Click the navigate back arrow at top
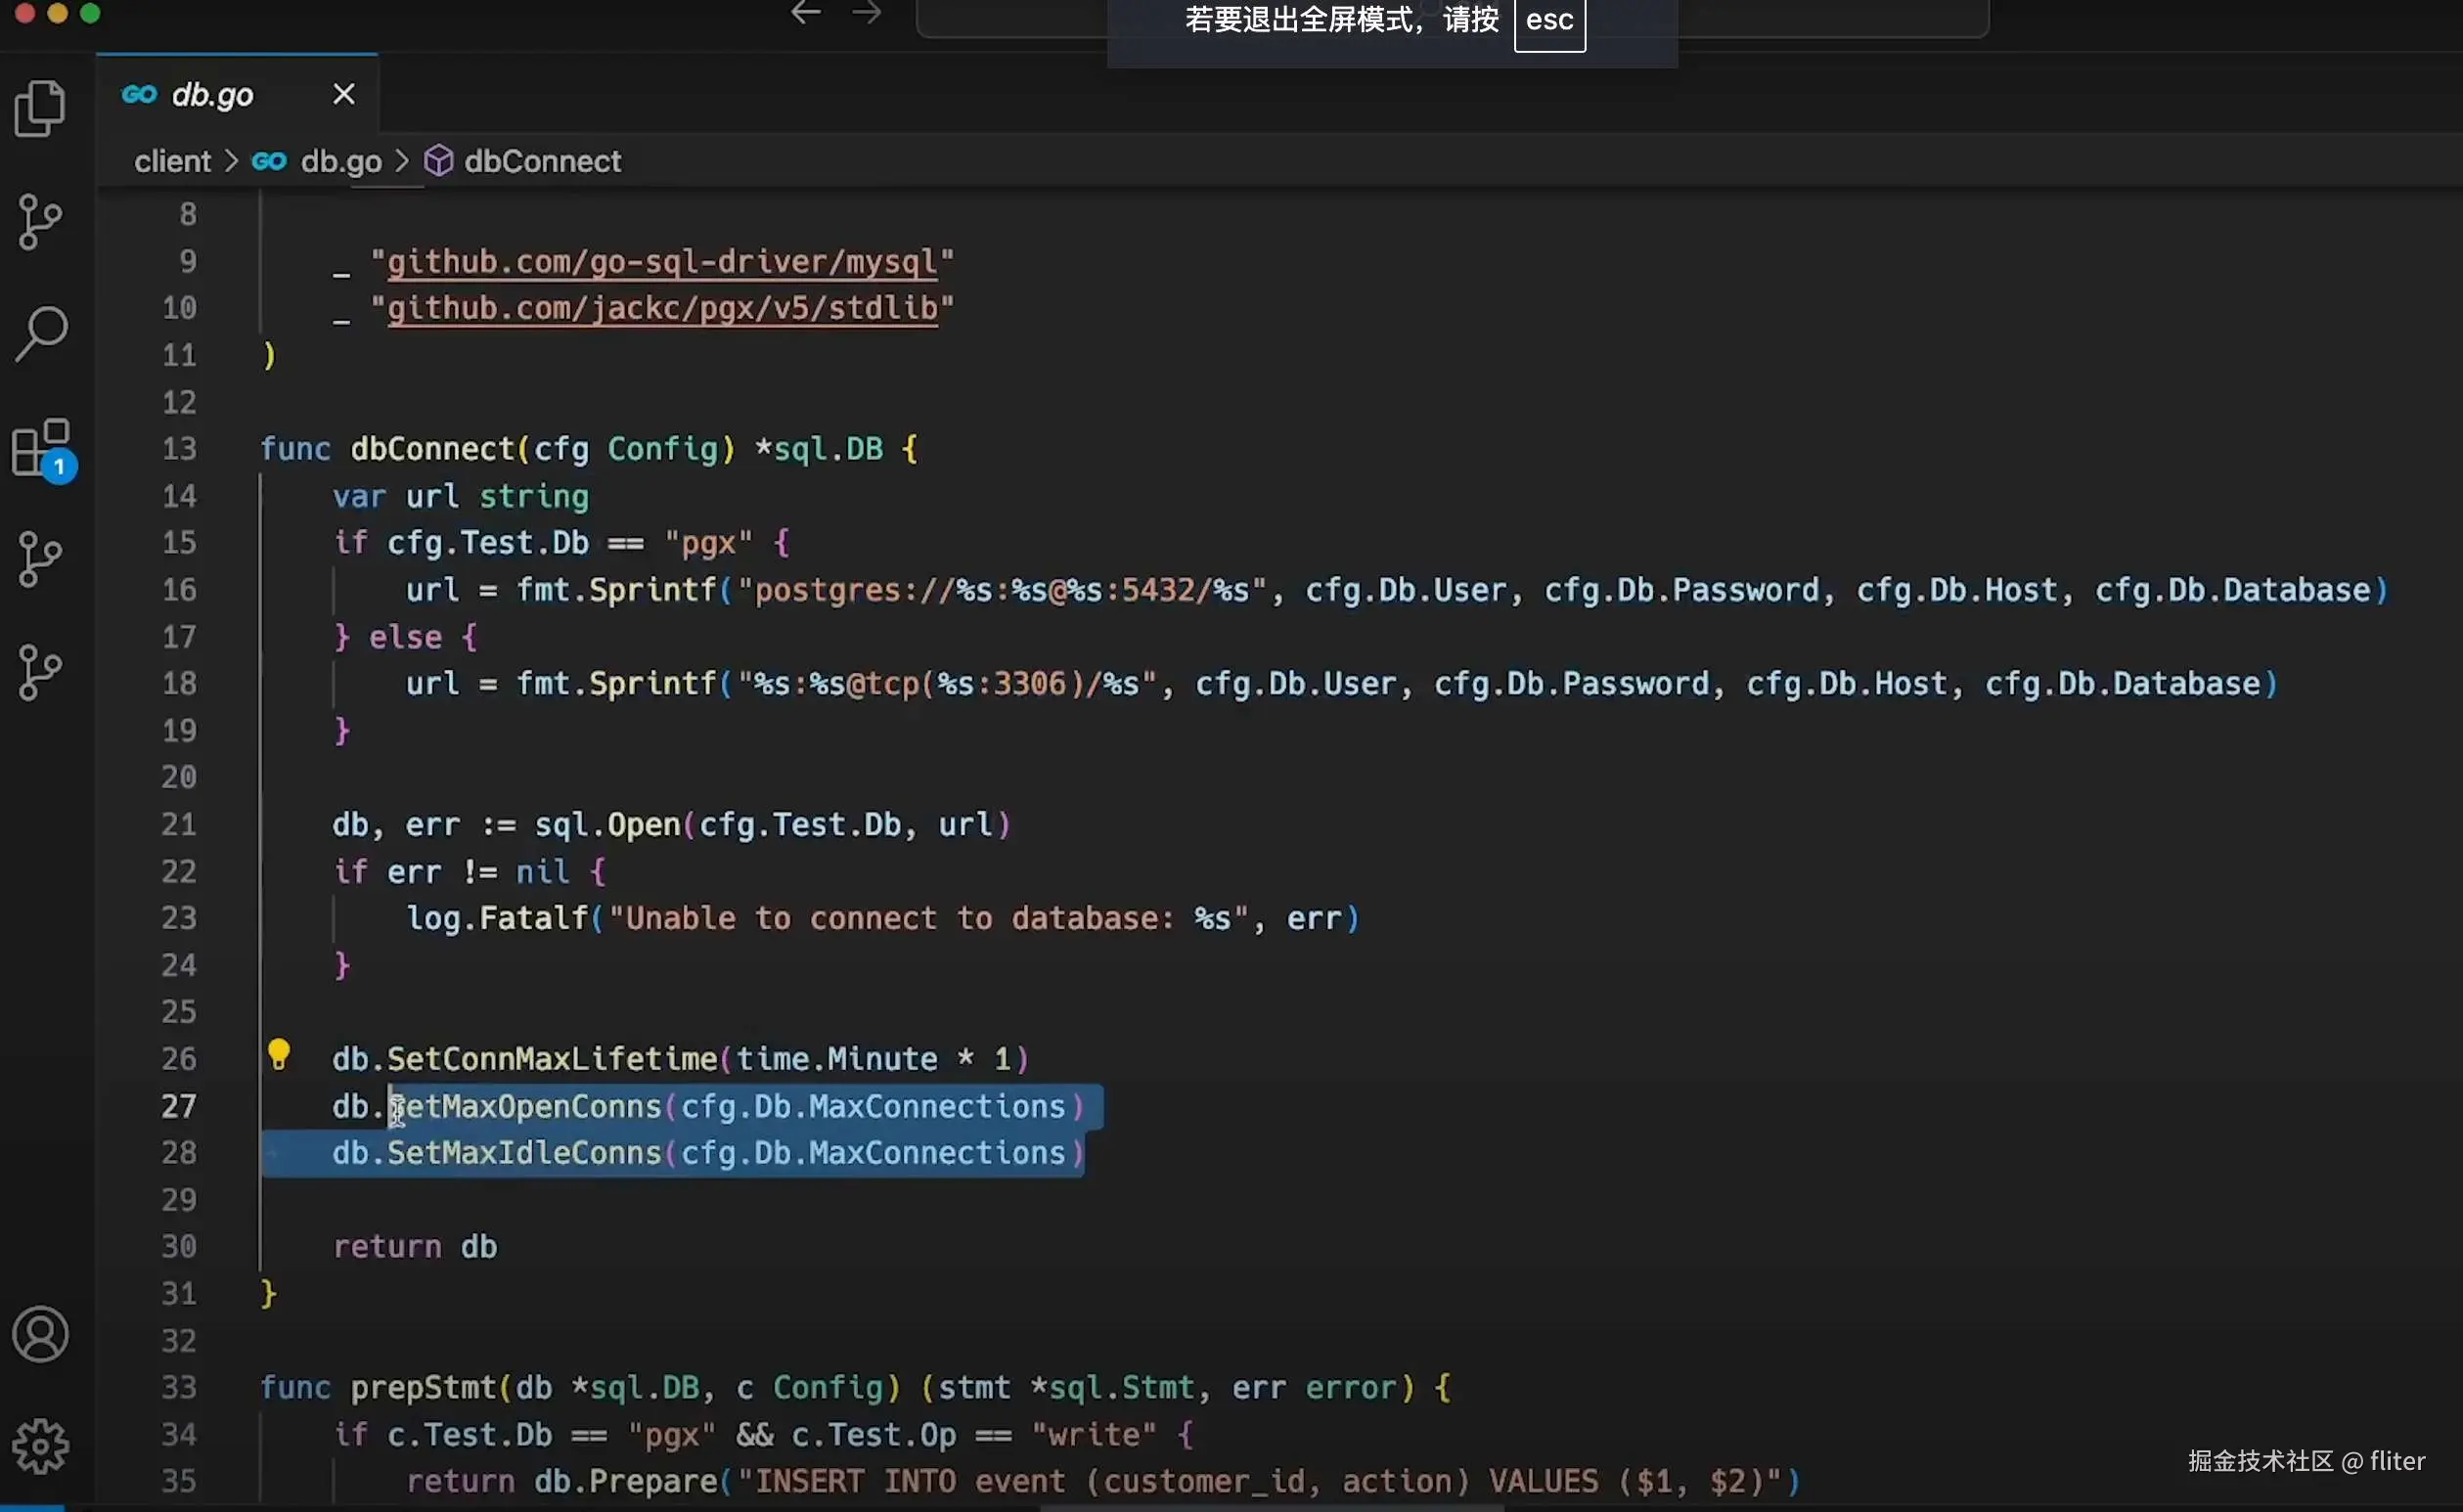The height and width of the screenshot is (1512, 2463). (x=806, y=14)
